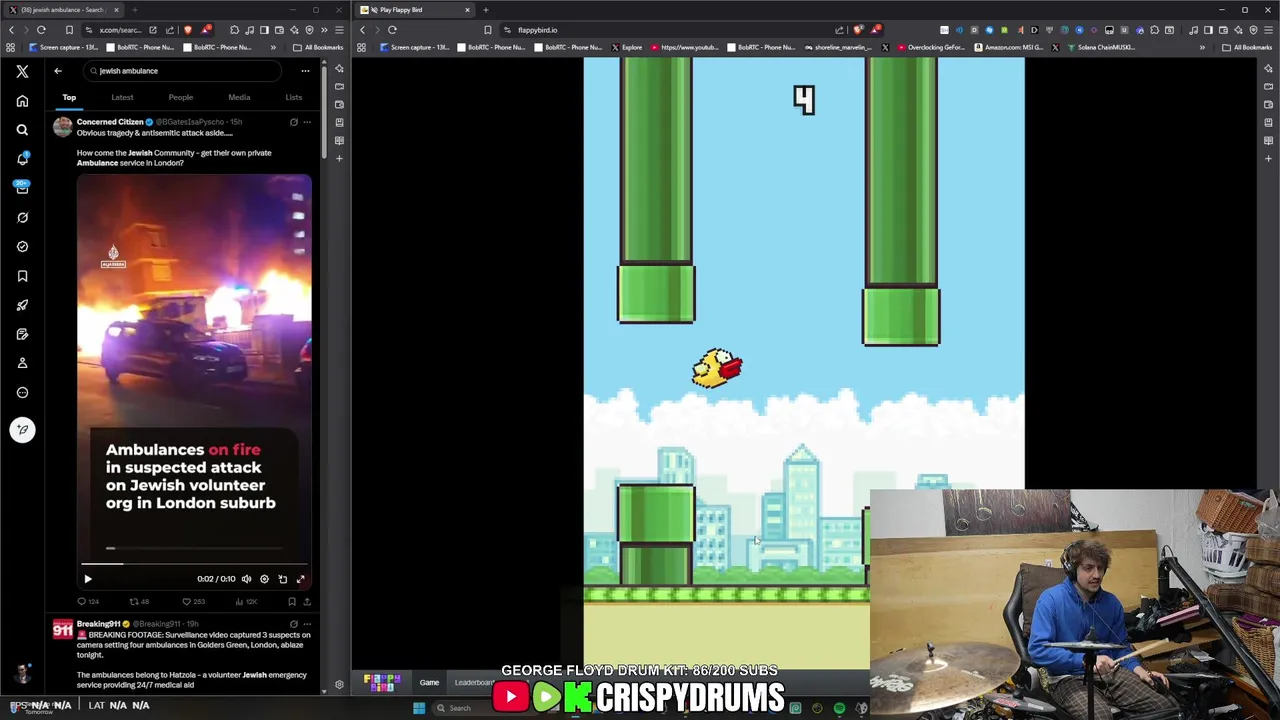This screenshot has height=720, width=1280.
Task: Switch to the Latest search tab
Action: coord(122,97)
